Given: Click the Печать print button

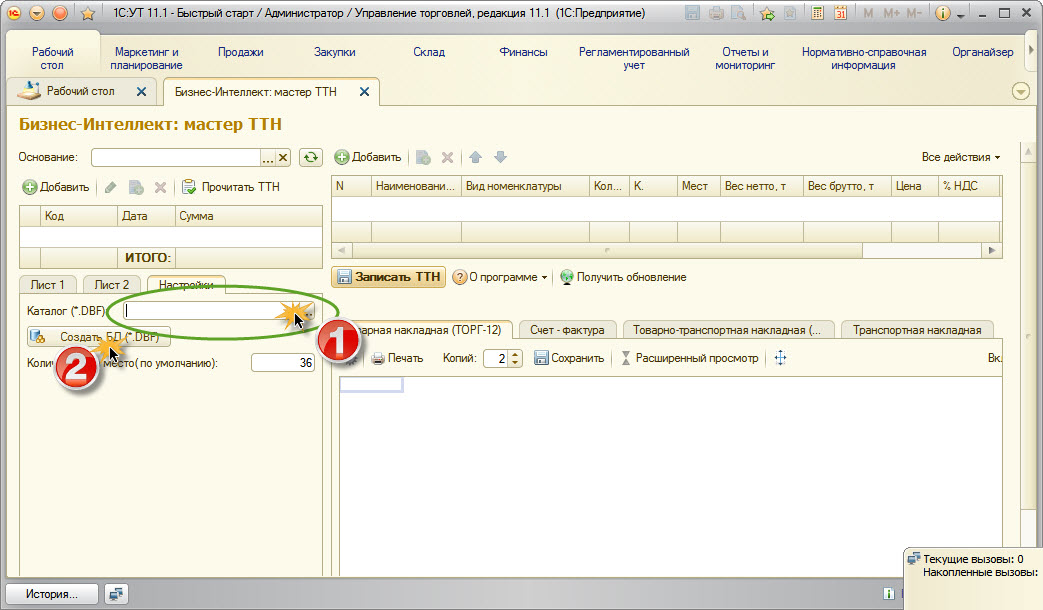Looking at the screenshot, I should pyautogui.click(x=397, y=359).
